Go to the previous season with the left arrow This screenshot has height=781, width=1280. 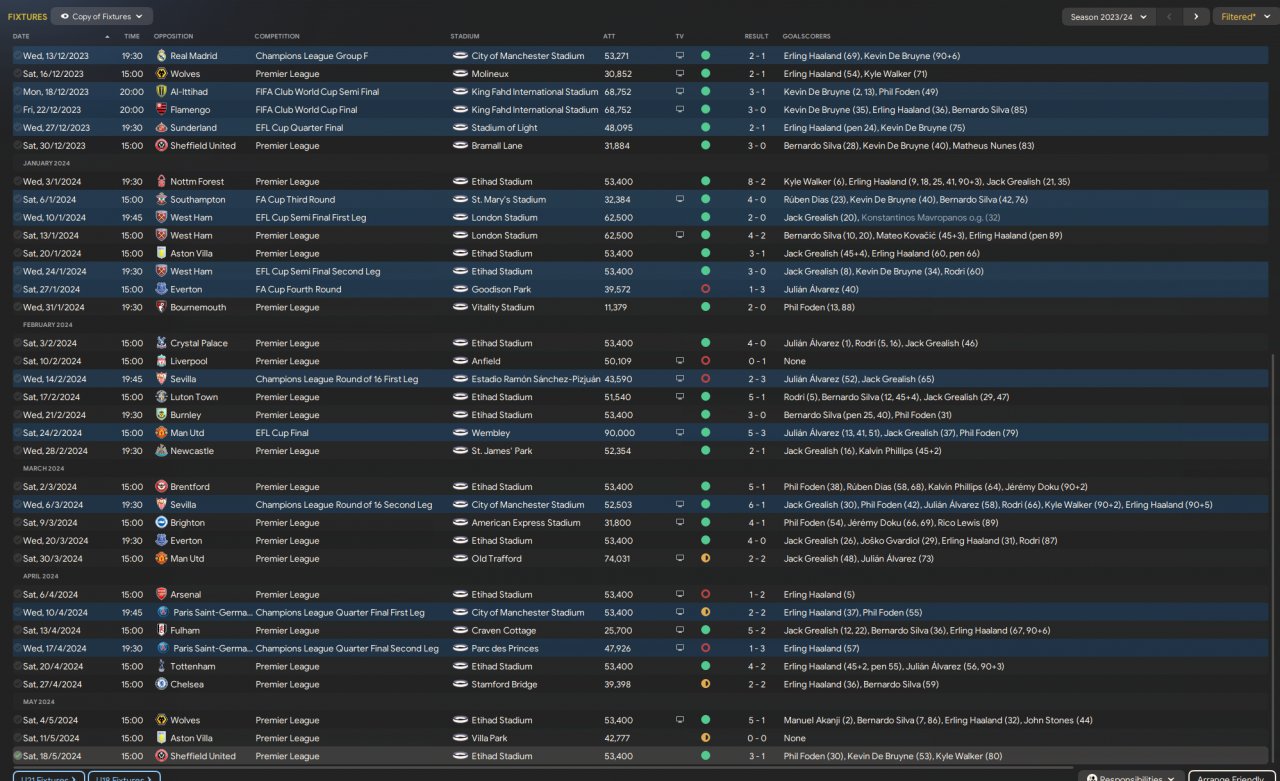[1168, 17]
